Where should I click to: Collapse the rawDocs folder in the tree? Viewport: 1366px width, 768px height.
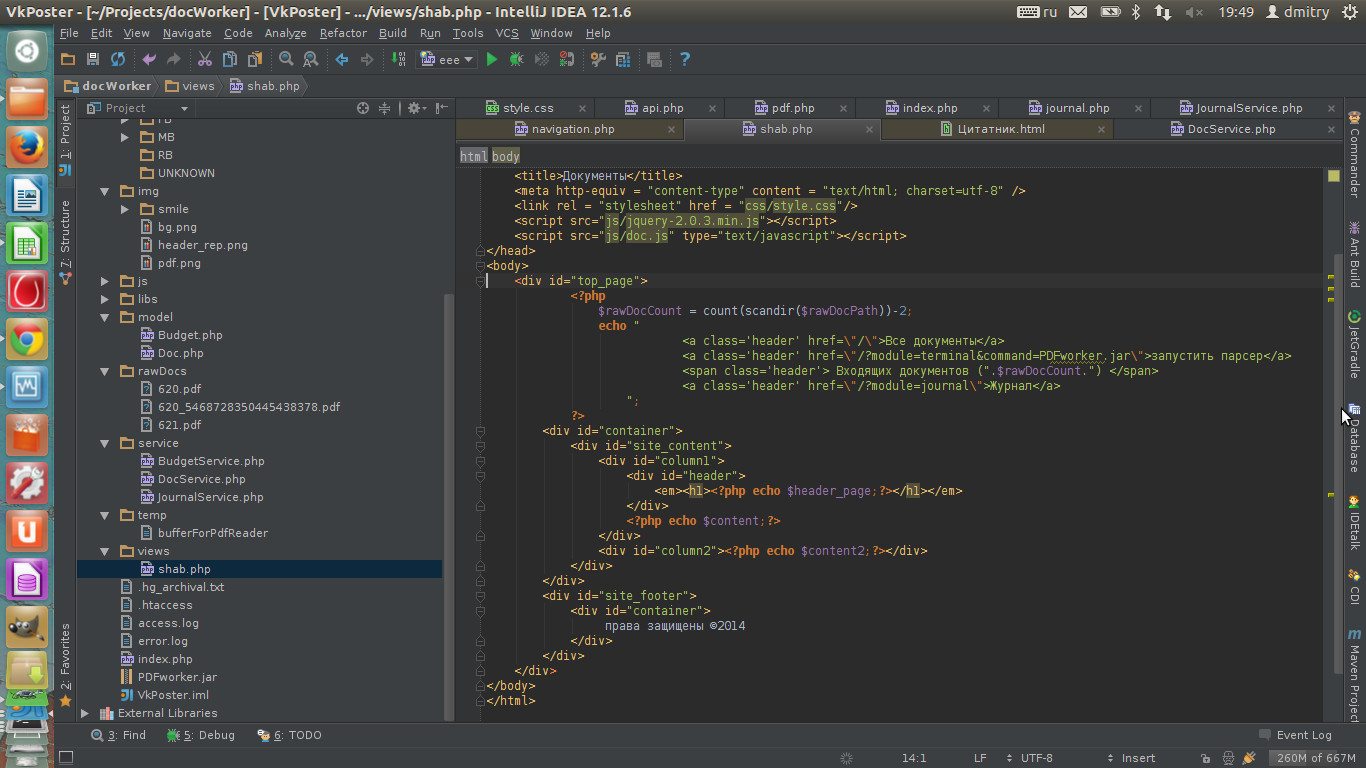[105, 371]
